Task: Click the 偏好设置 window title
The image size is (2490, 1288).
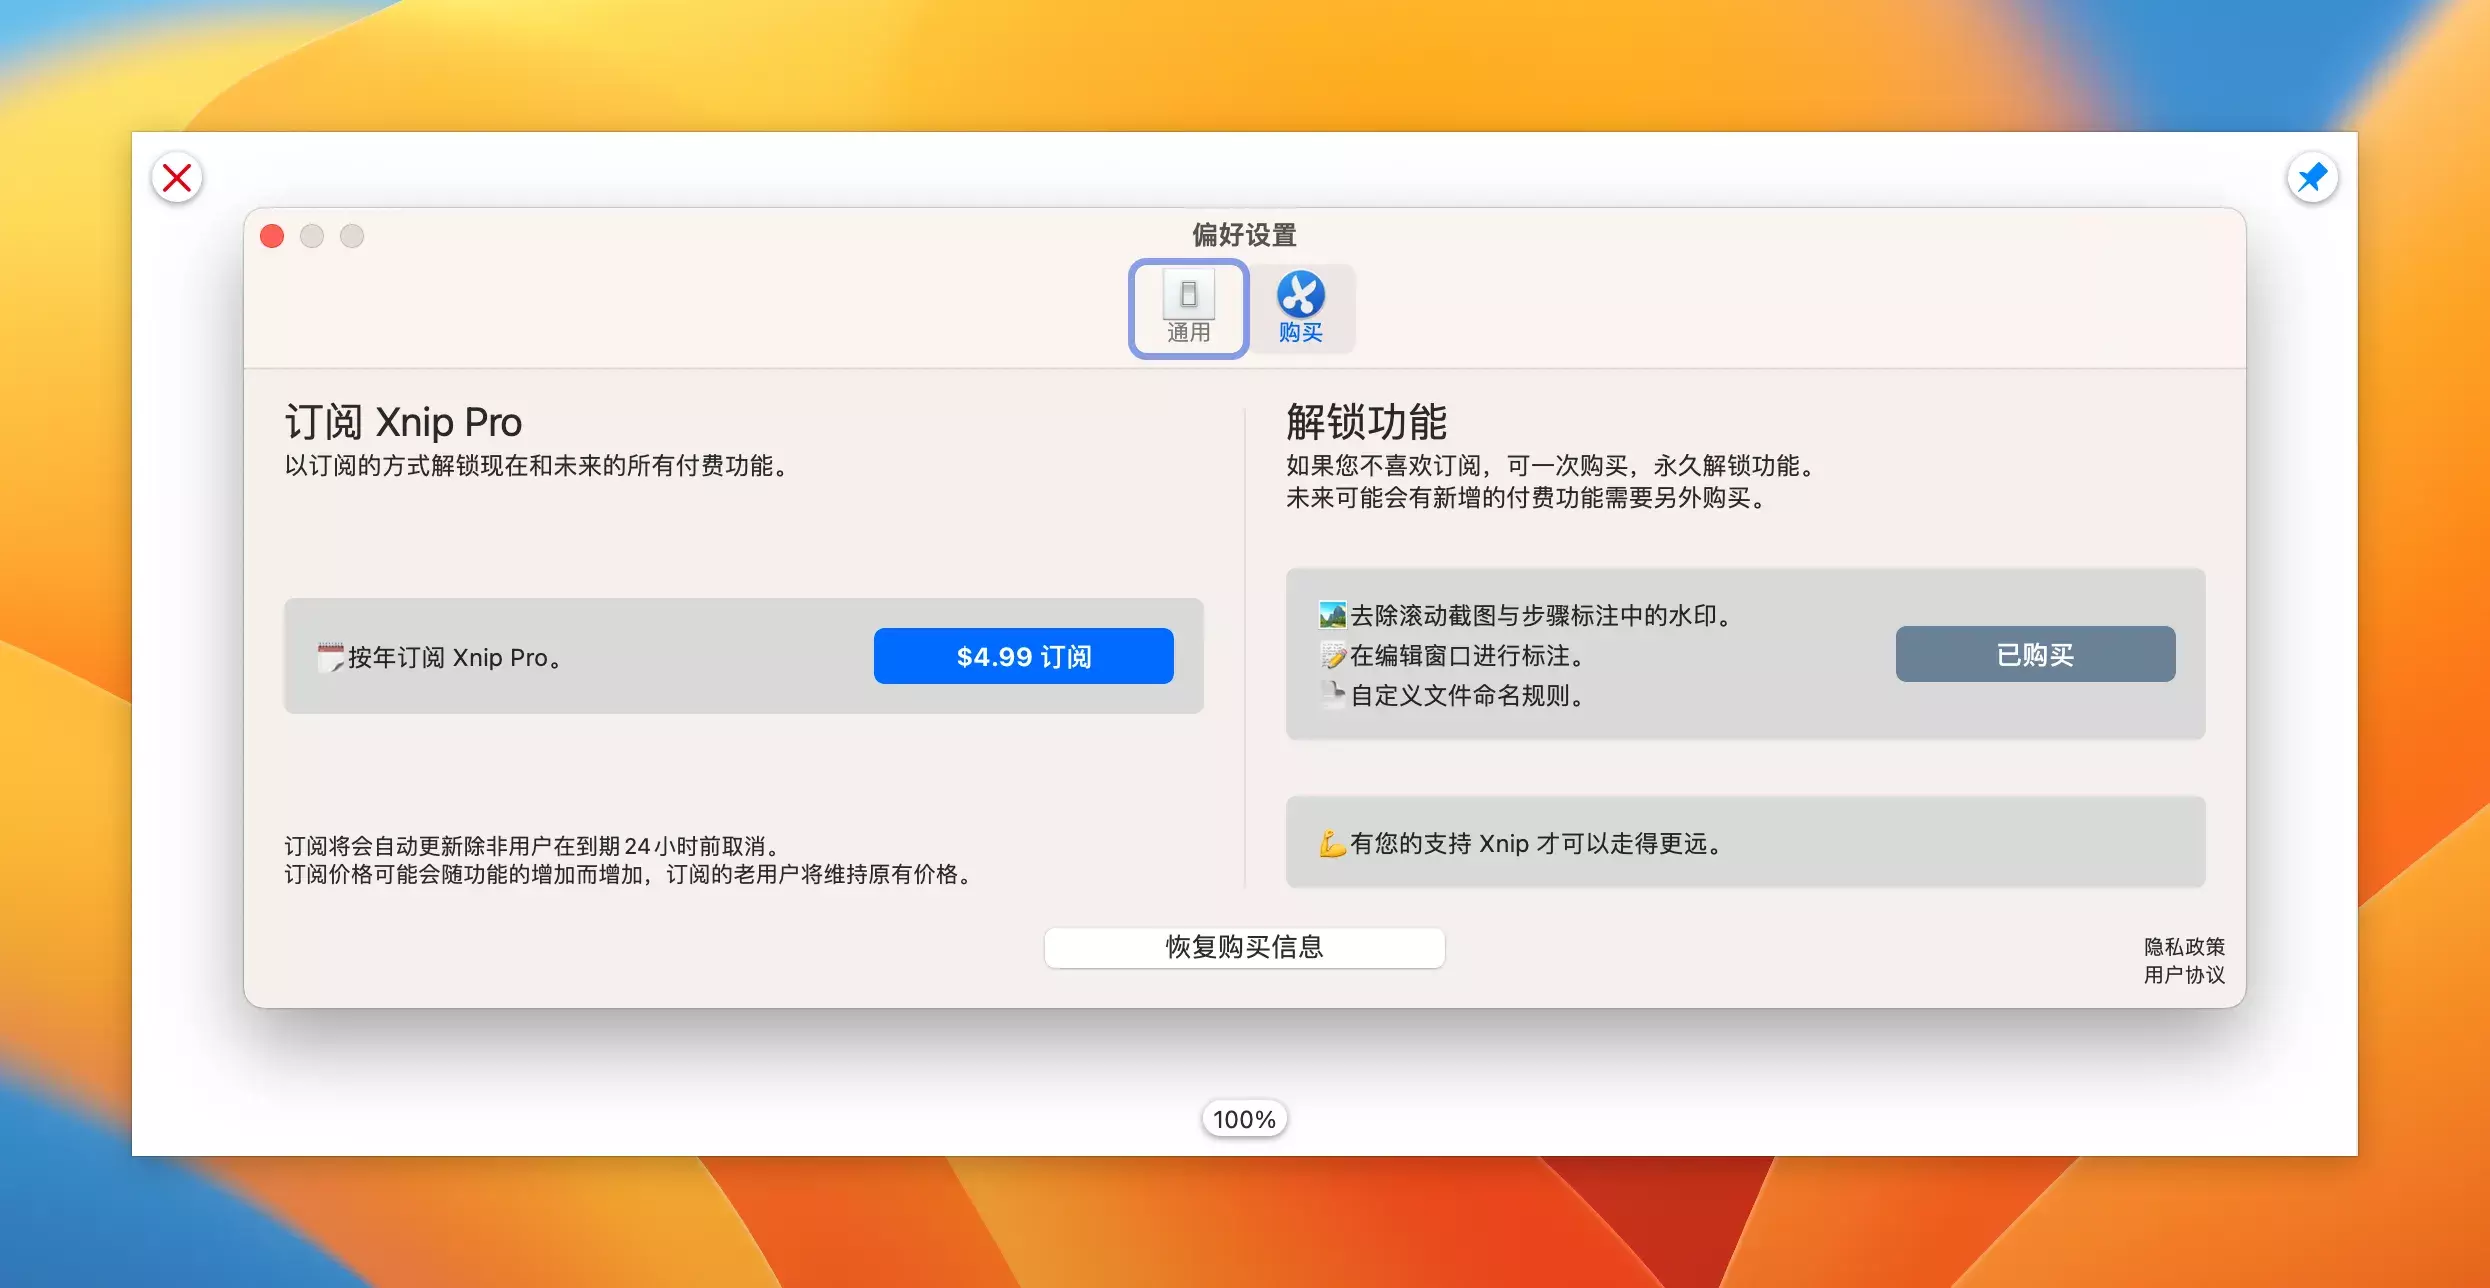Action: coord(1243,235)
